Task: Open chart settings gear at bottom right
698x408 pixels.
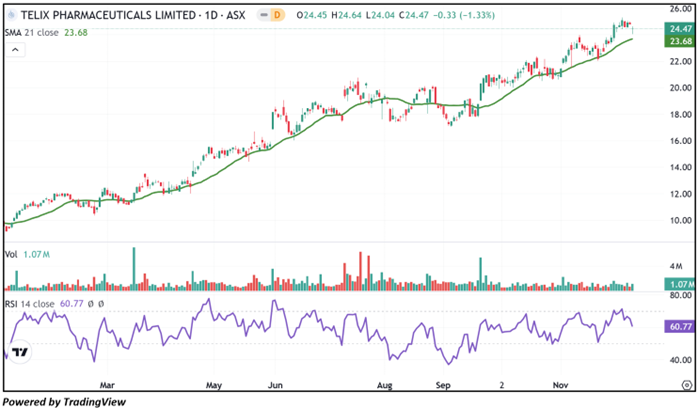Action: 687,385
